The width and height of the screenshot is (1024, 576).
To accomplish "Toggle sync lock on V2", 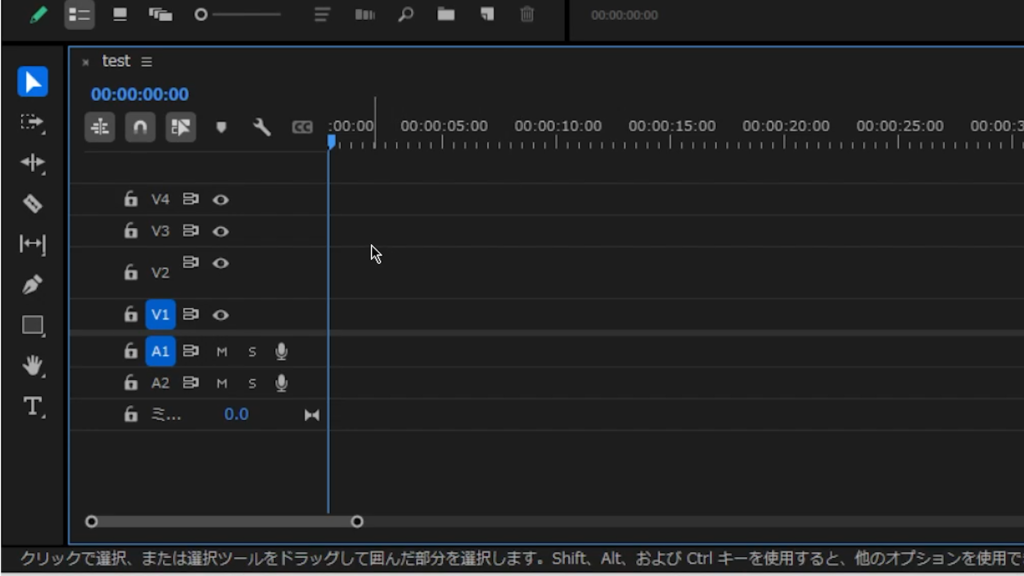I will click(191, 262).
